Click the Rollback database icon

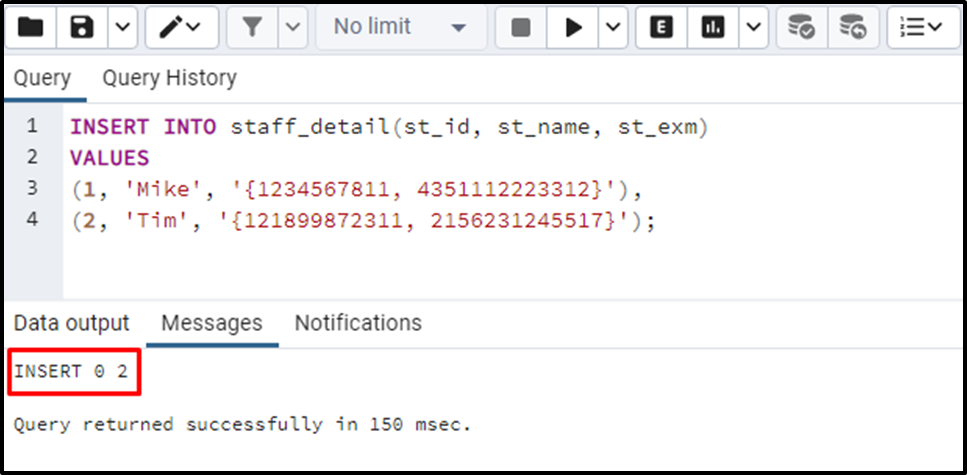click(854, 27)
